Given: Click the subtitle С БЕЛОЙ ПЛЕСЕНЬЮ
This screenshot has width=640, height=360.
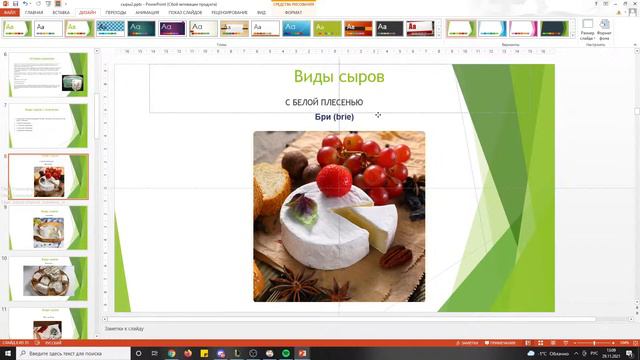Looking at the screenshot, I should coord(324,102).
